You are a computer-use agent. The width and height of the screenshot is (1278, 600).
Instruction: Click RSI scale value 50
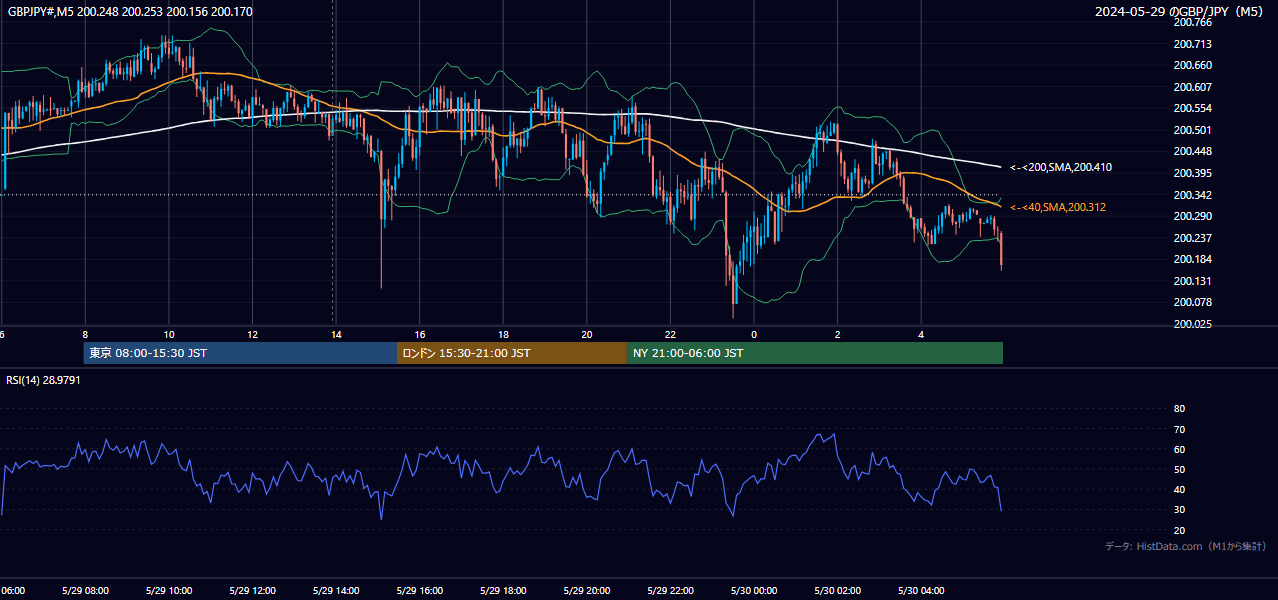tap(1179, 469)
